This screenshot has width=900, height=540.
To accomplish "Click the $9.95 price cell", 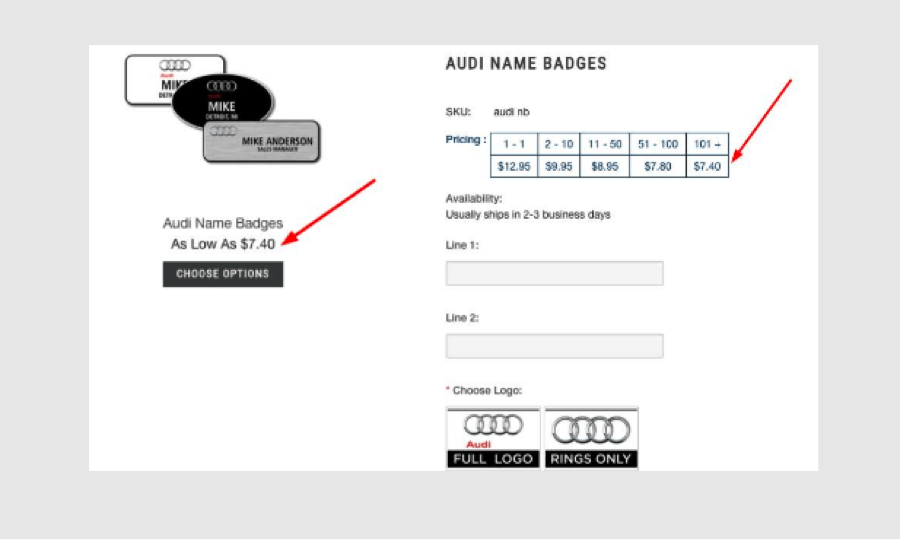I will click(559, 166).
